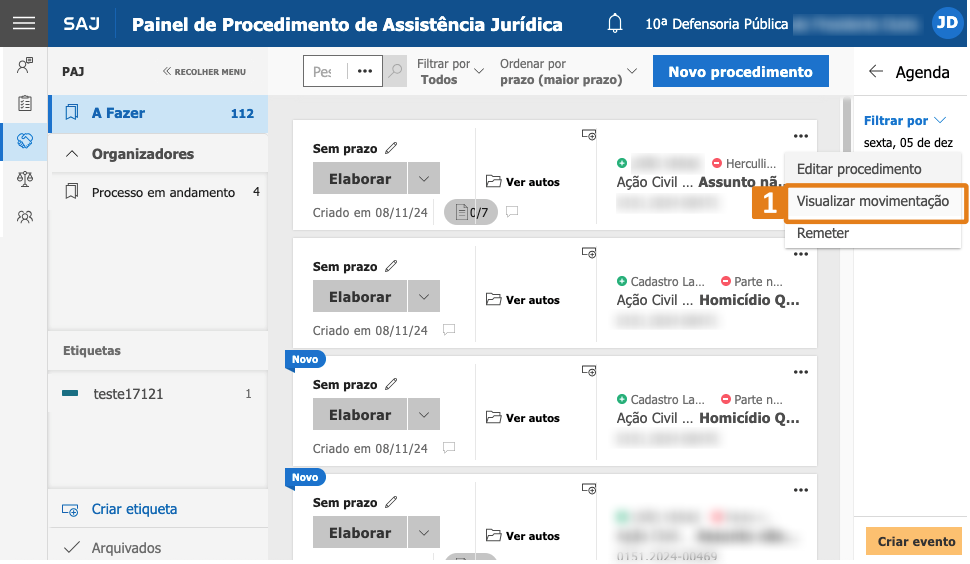The image size is (970, 564).
Task: Click Elaborar on the first card
Action: tap(360, 179)
